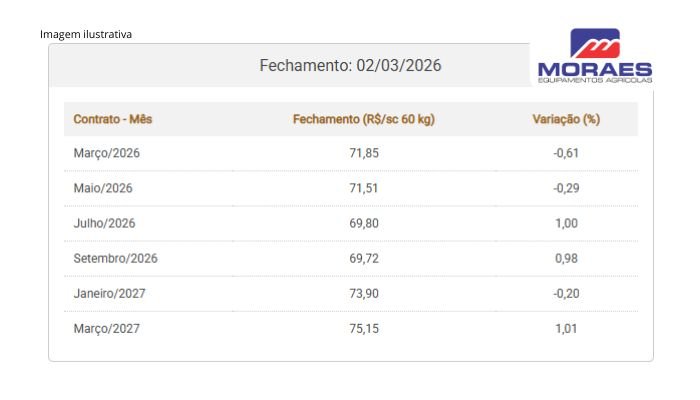Click the -0,61 variation value
The width and height of the screenshot is (700, 400).
tap(566, 153)
